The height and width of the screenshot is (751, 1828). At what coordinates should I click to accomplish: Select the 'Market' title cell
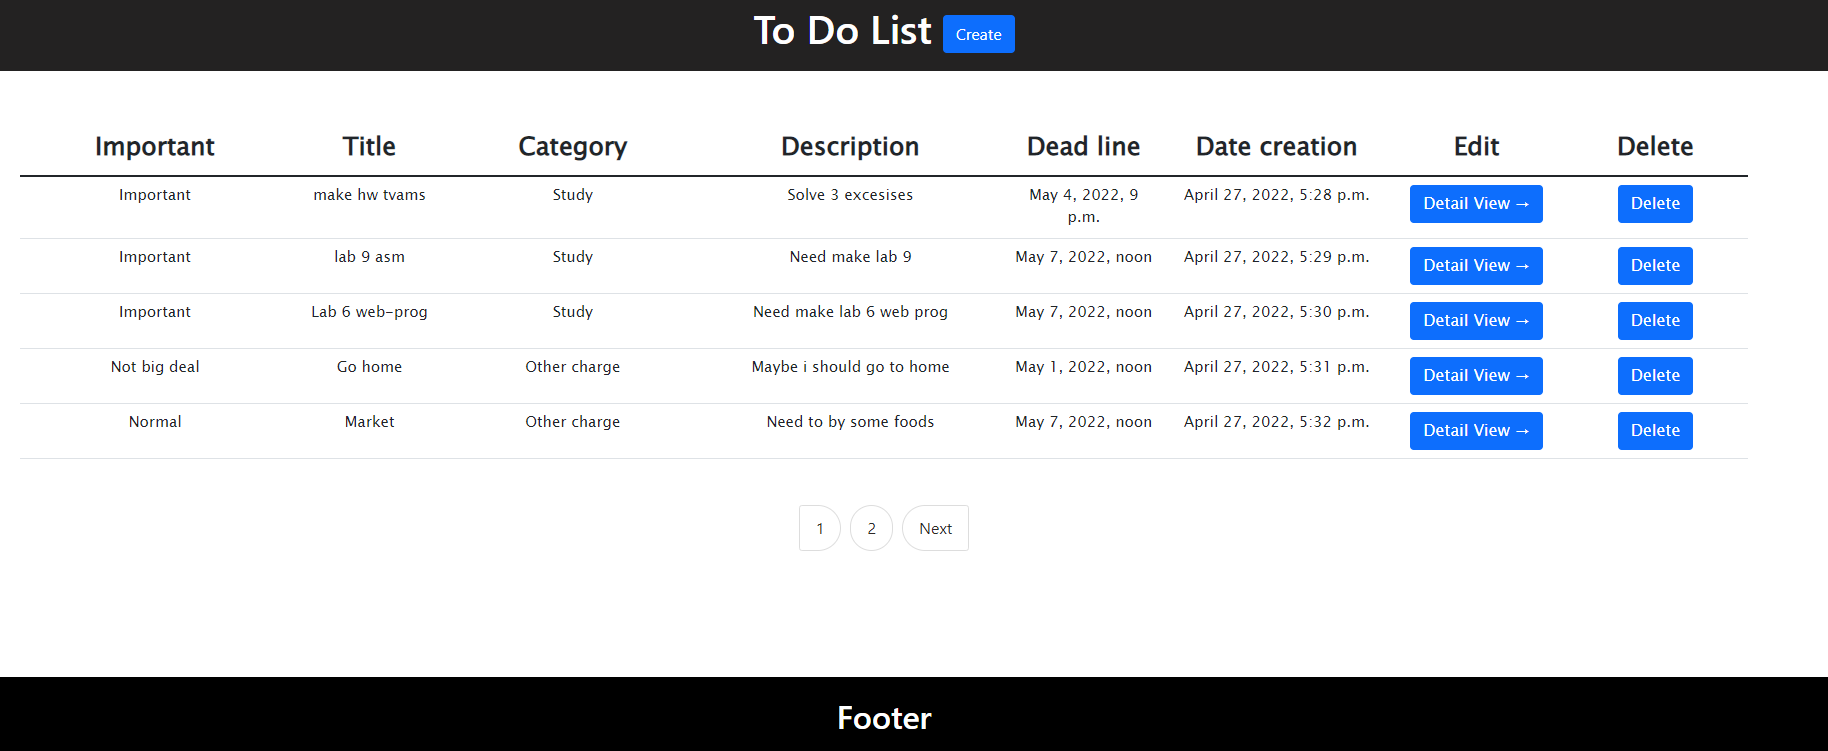[369, 422]
